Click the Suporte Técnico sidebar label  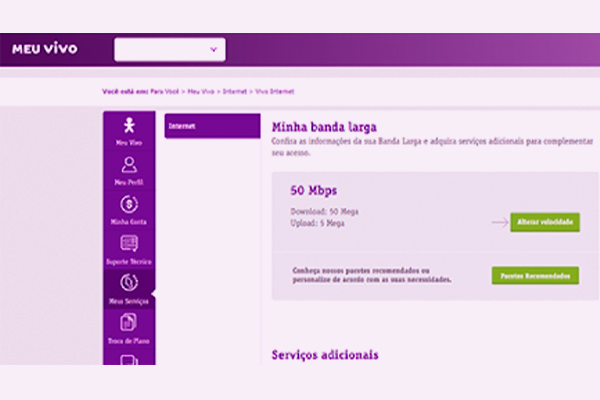click(129, 262)
